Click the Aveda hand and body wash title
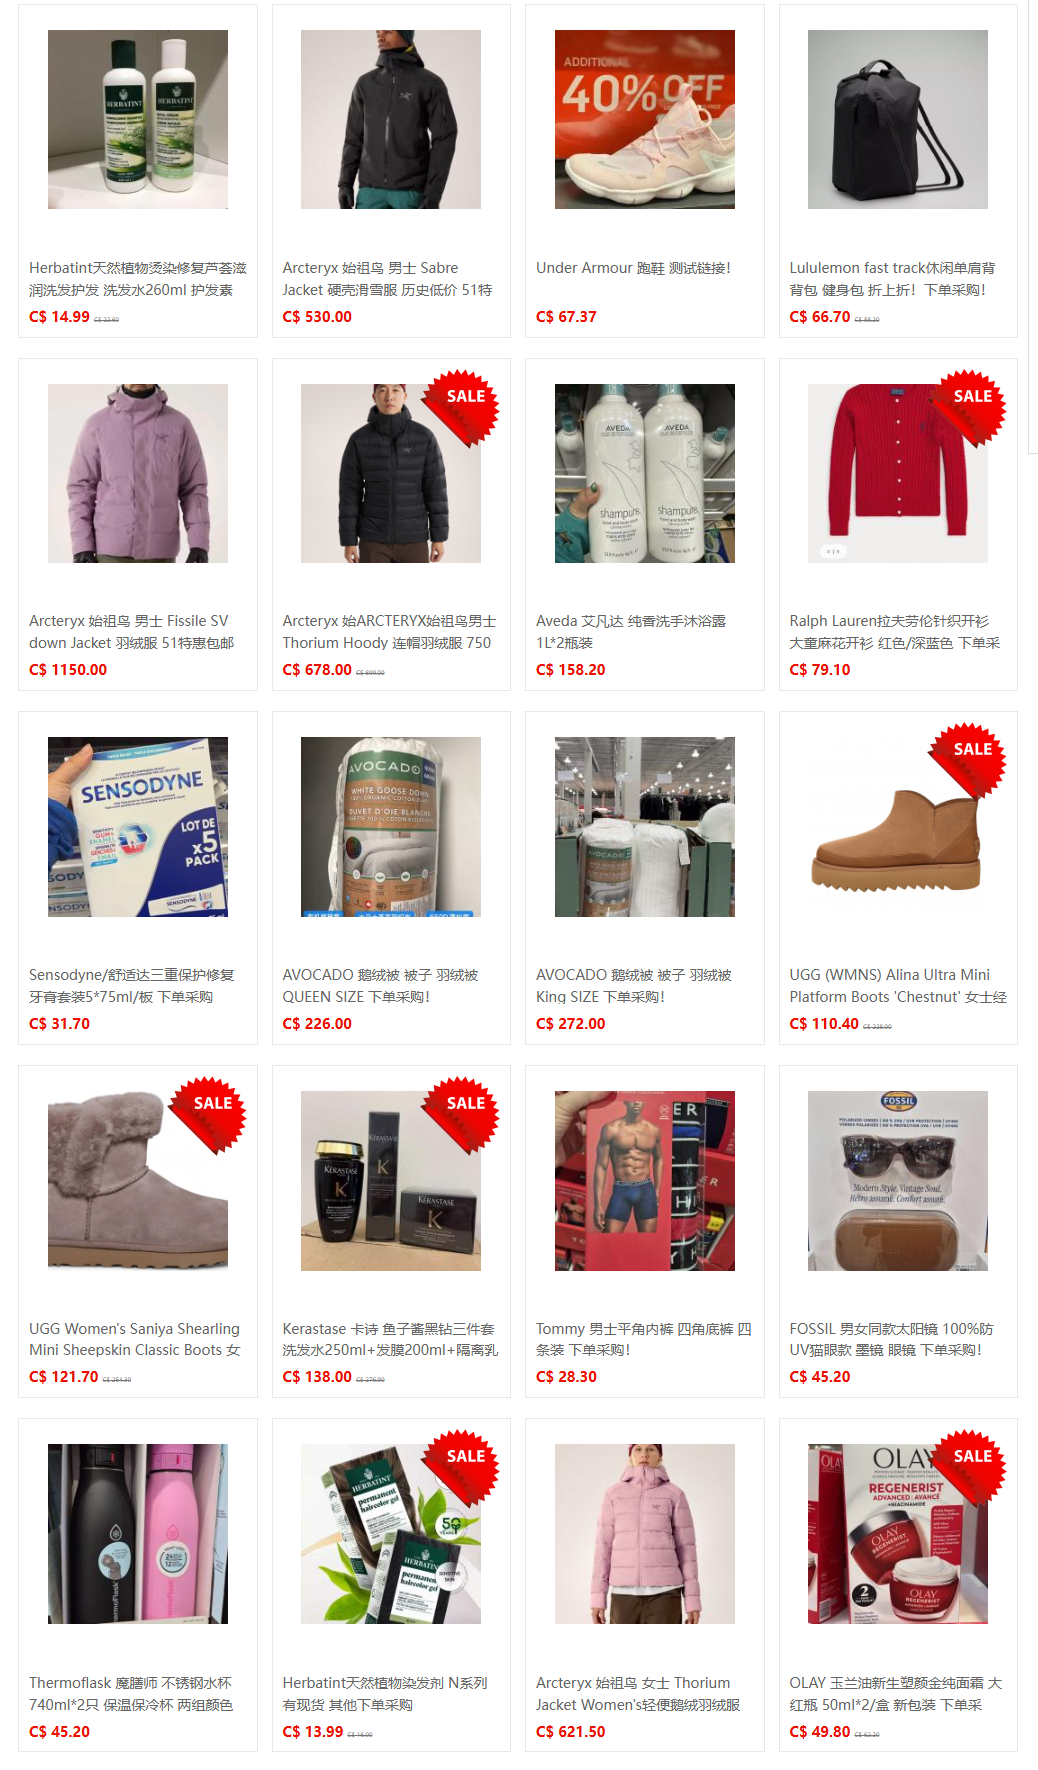Viewport: 1038px width, 1770px height. pyautogui.click(x=631, y=632)
